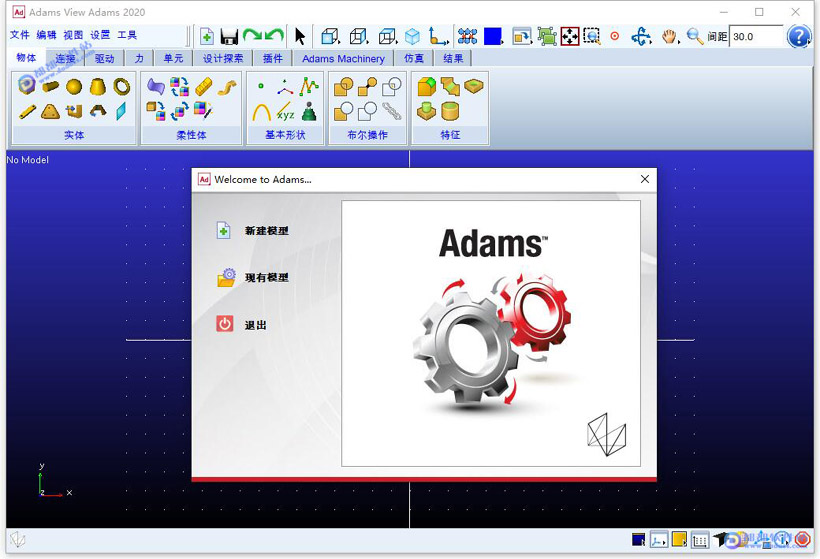
Task: Open the 文件 menu
Action: coord(19,35)
